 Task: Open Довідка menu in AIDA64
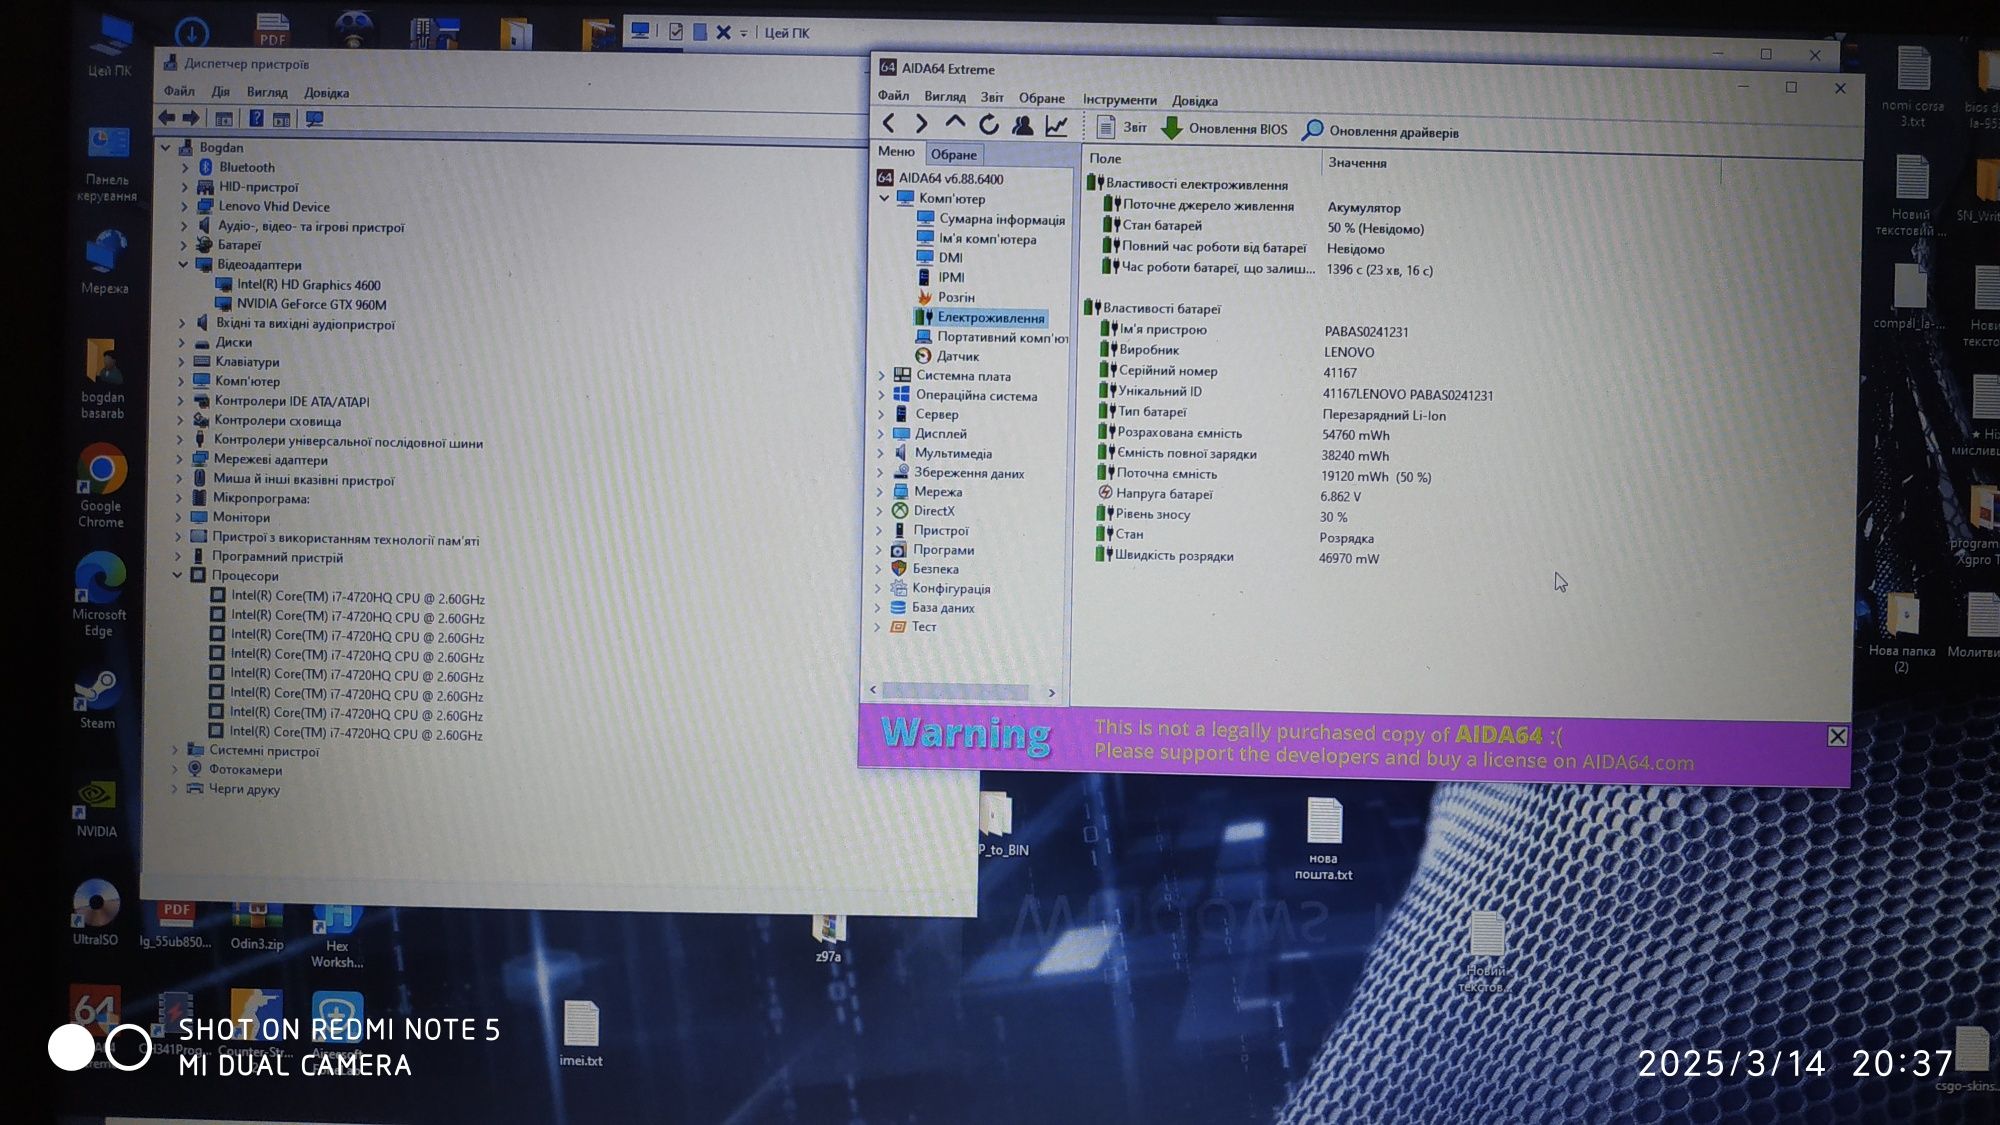(1195, 101)
